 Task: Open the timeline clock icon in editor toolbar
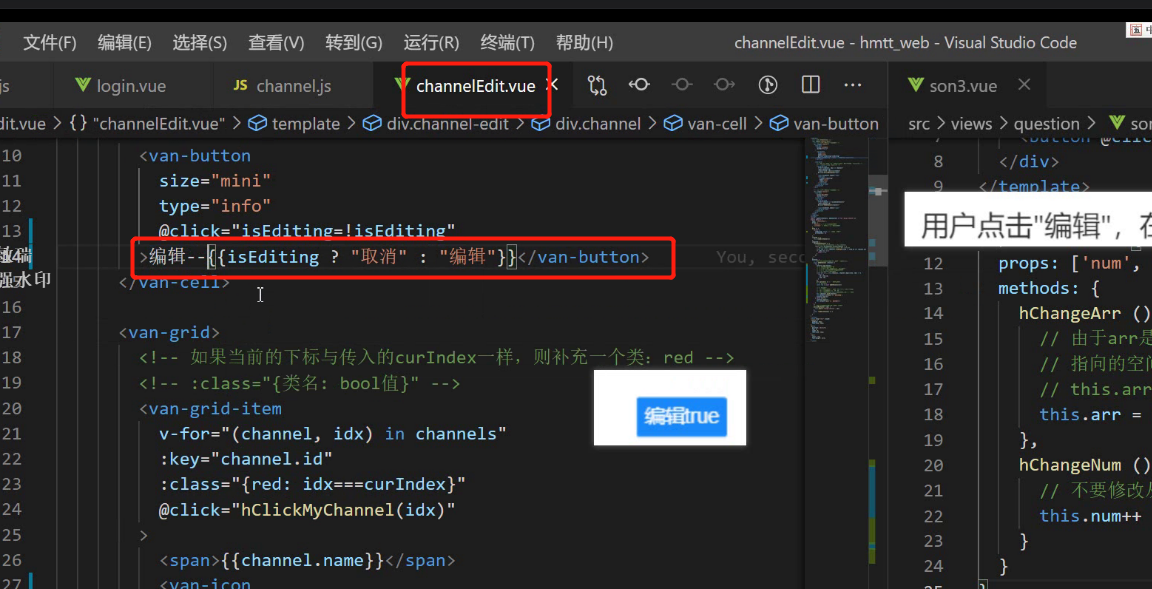click(x=768, y=85)
